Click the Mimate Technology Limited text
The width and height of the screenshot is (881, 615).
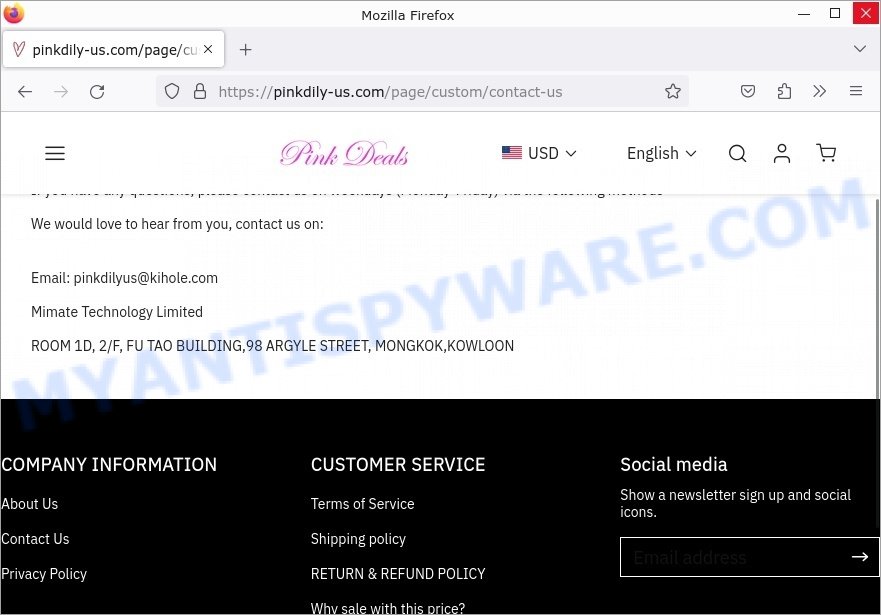click(x=117, y=312)
